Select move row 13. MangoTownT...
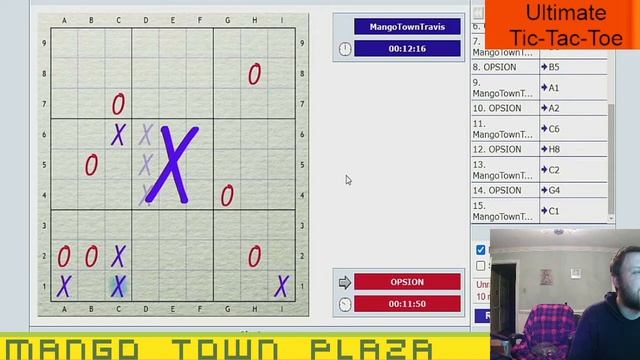This screenshot has height=360, width=640. click(539, 170)
